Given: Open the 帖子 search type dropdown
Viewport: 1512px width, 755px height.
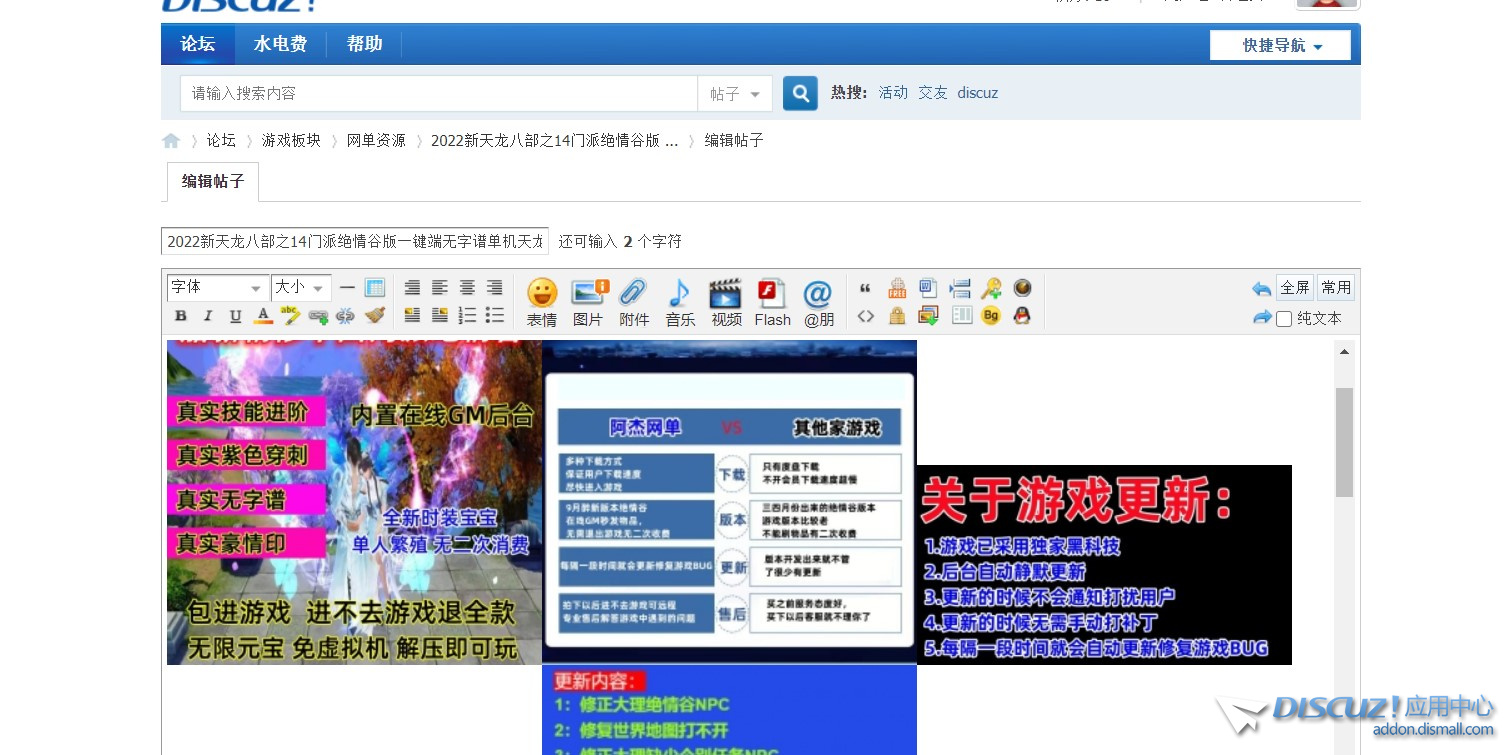Looking at the screenshot, I should 735,94.
